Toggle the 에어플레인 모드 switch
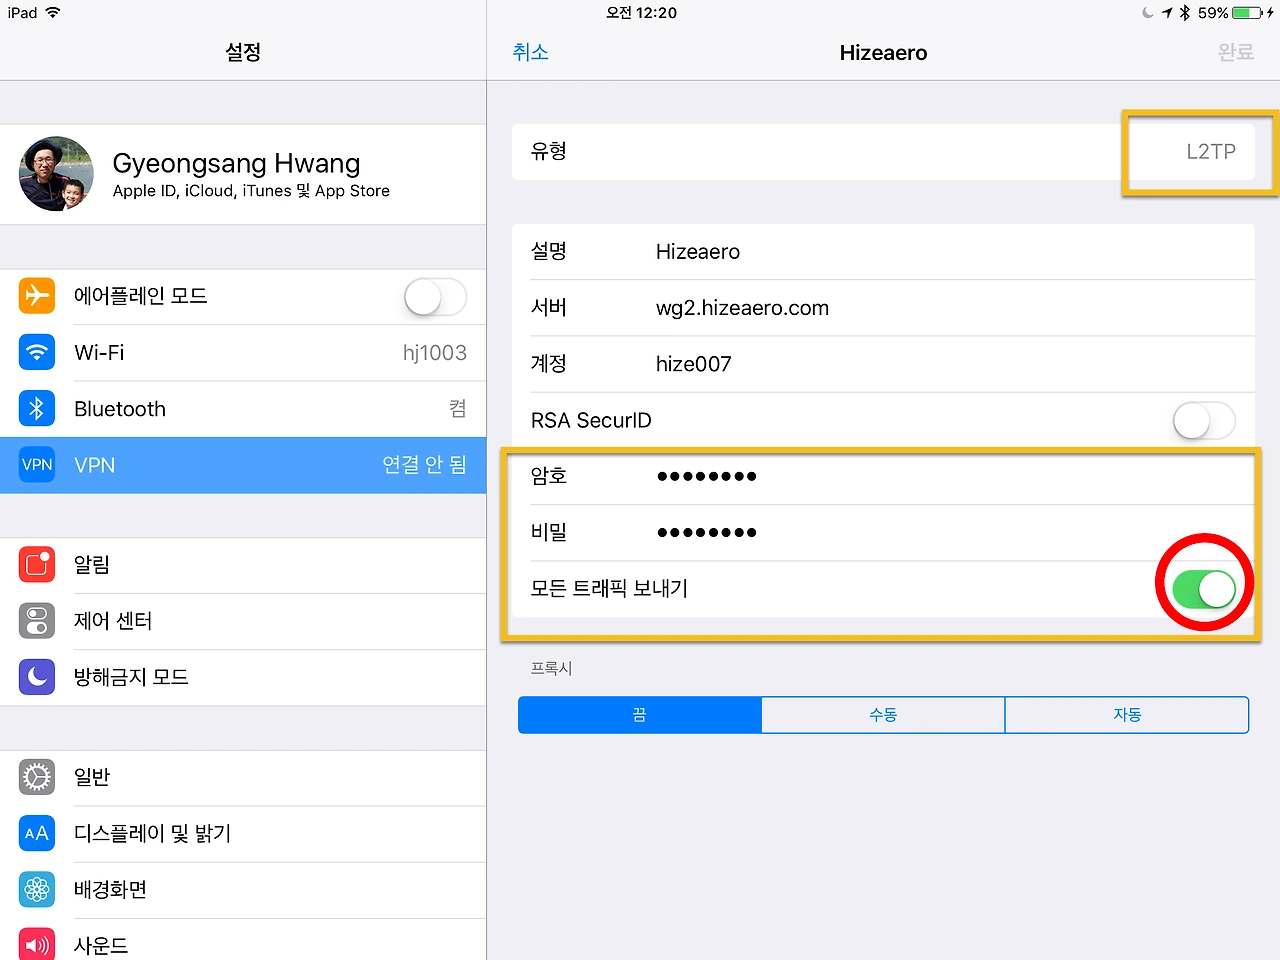Image resolution: width=1280 pixels, height=960 pixels. click(x=435, y=297)
